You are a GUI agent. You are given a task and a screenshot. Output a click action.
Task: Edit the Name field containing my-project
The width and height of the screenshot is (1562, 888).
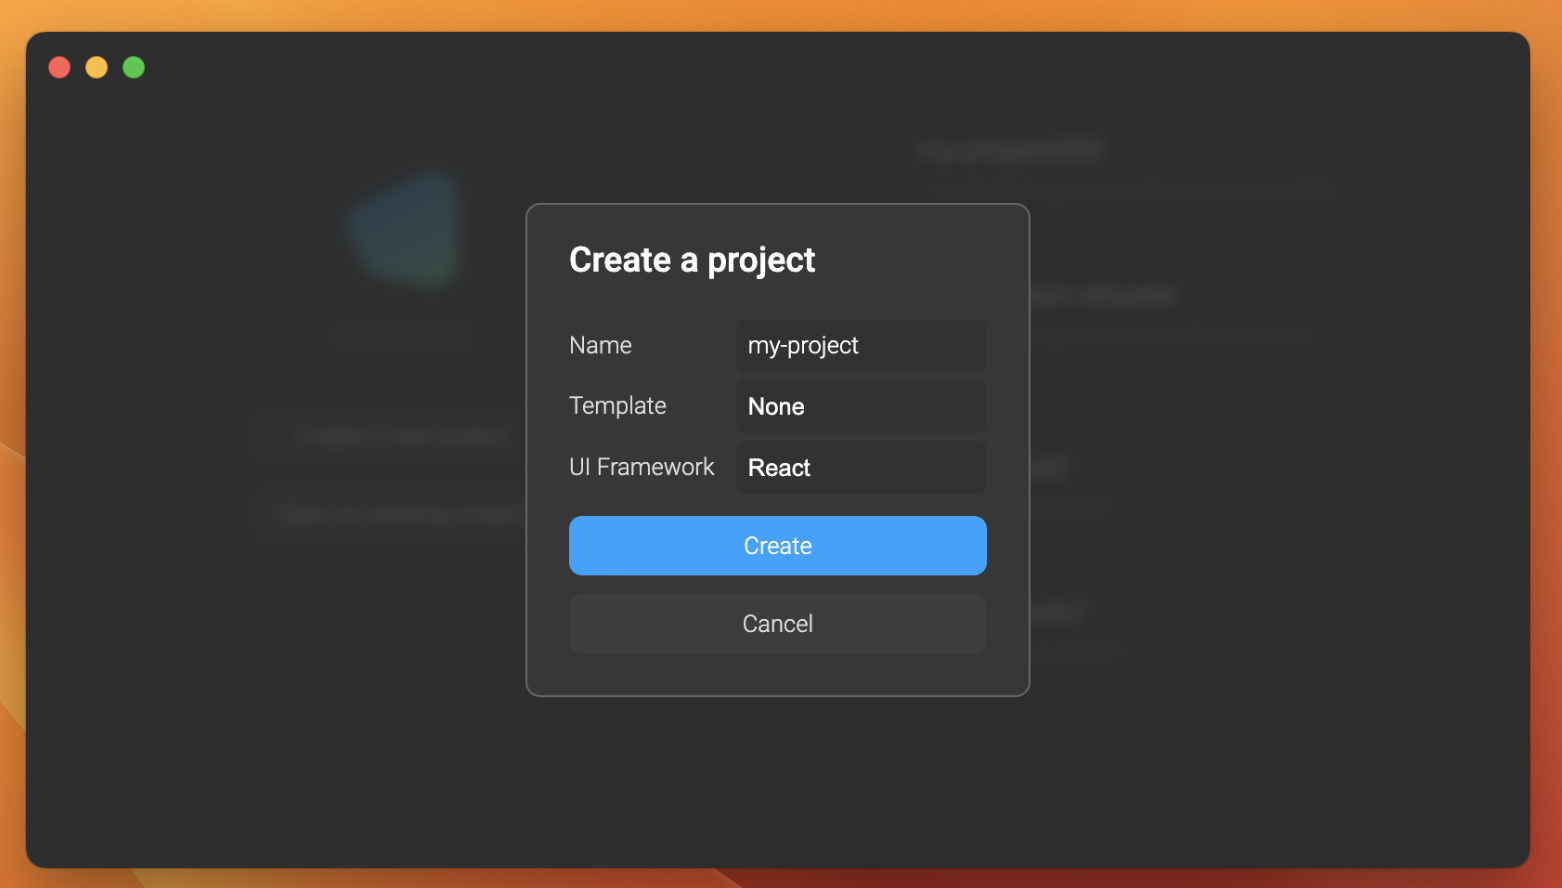tap(861, 345)
